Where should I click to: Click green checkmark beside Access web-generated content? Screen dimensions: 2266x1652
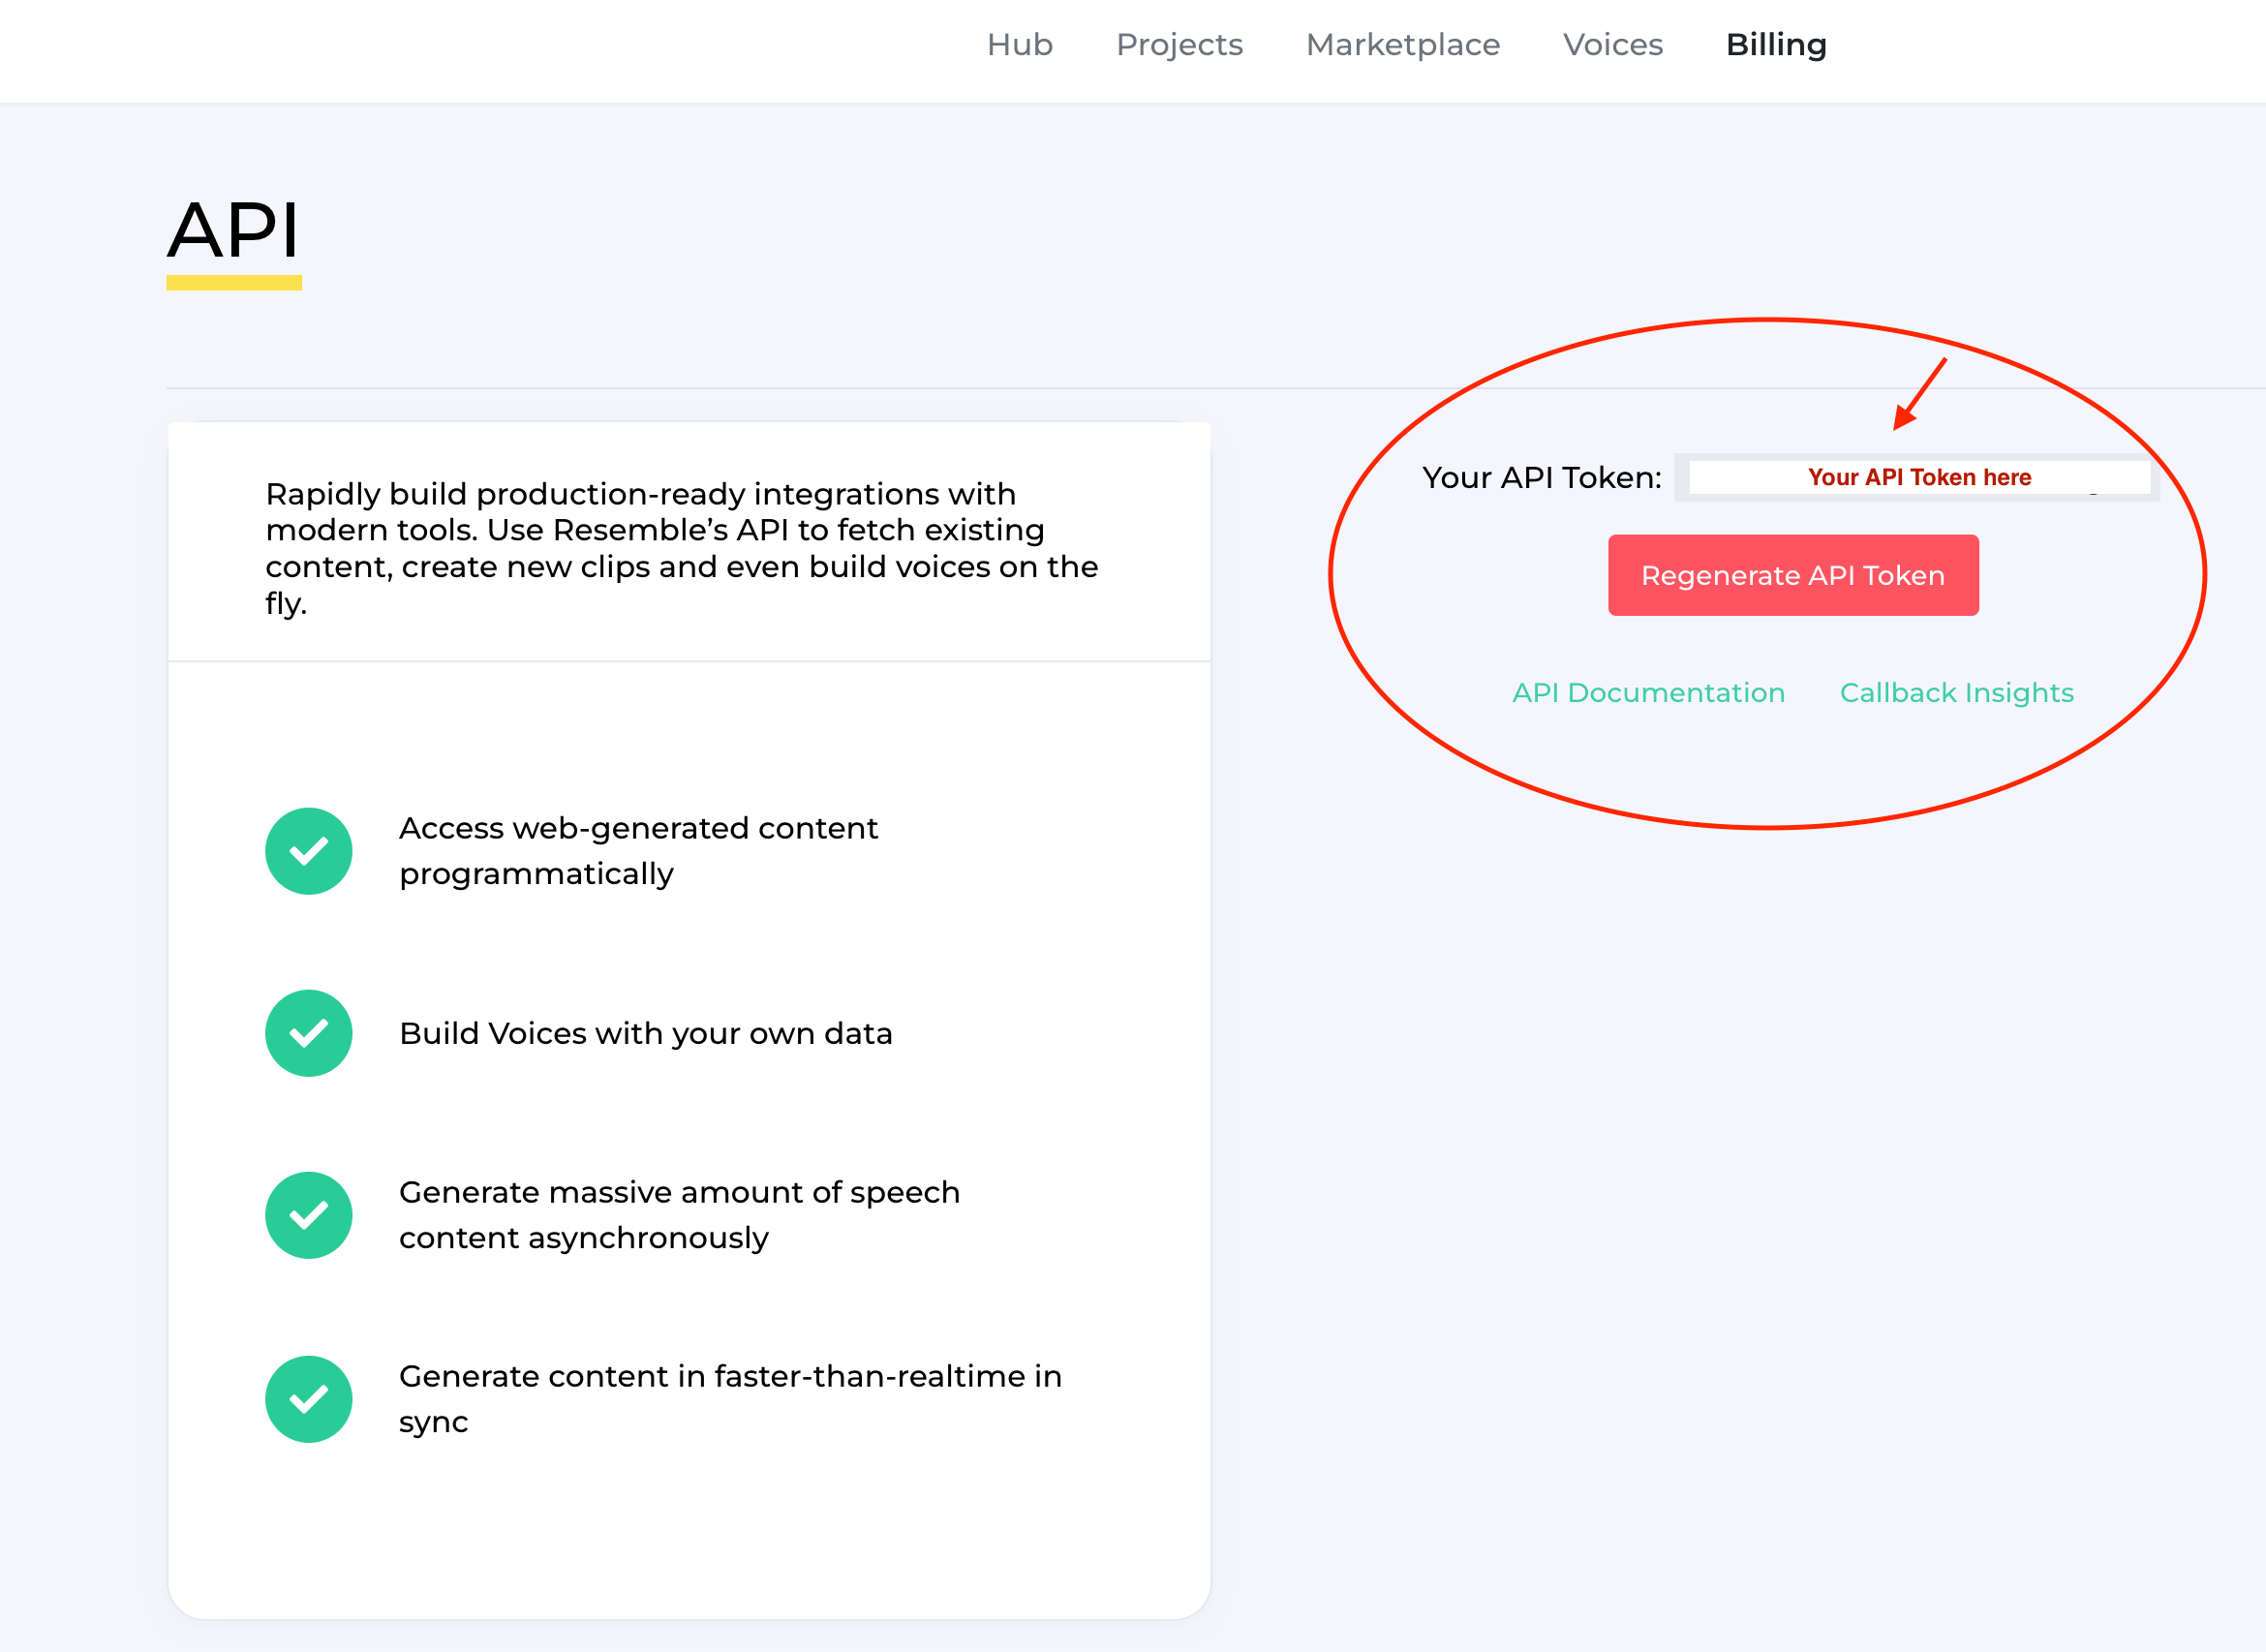[308, 851]
